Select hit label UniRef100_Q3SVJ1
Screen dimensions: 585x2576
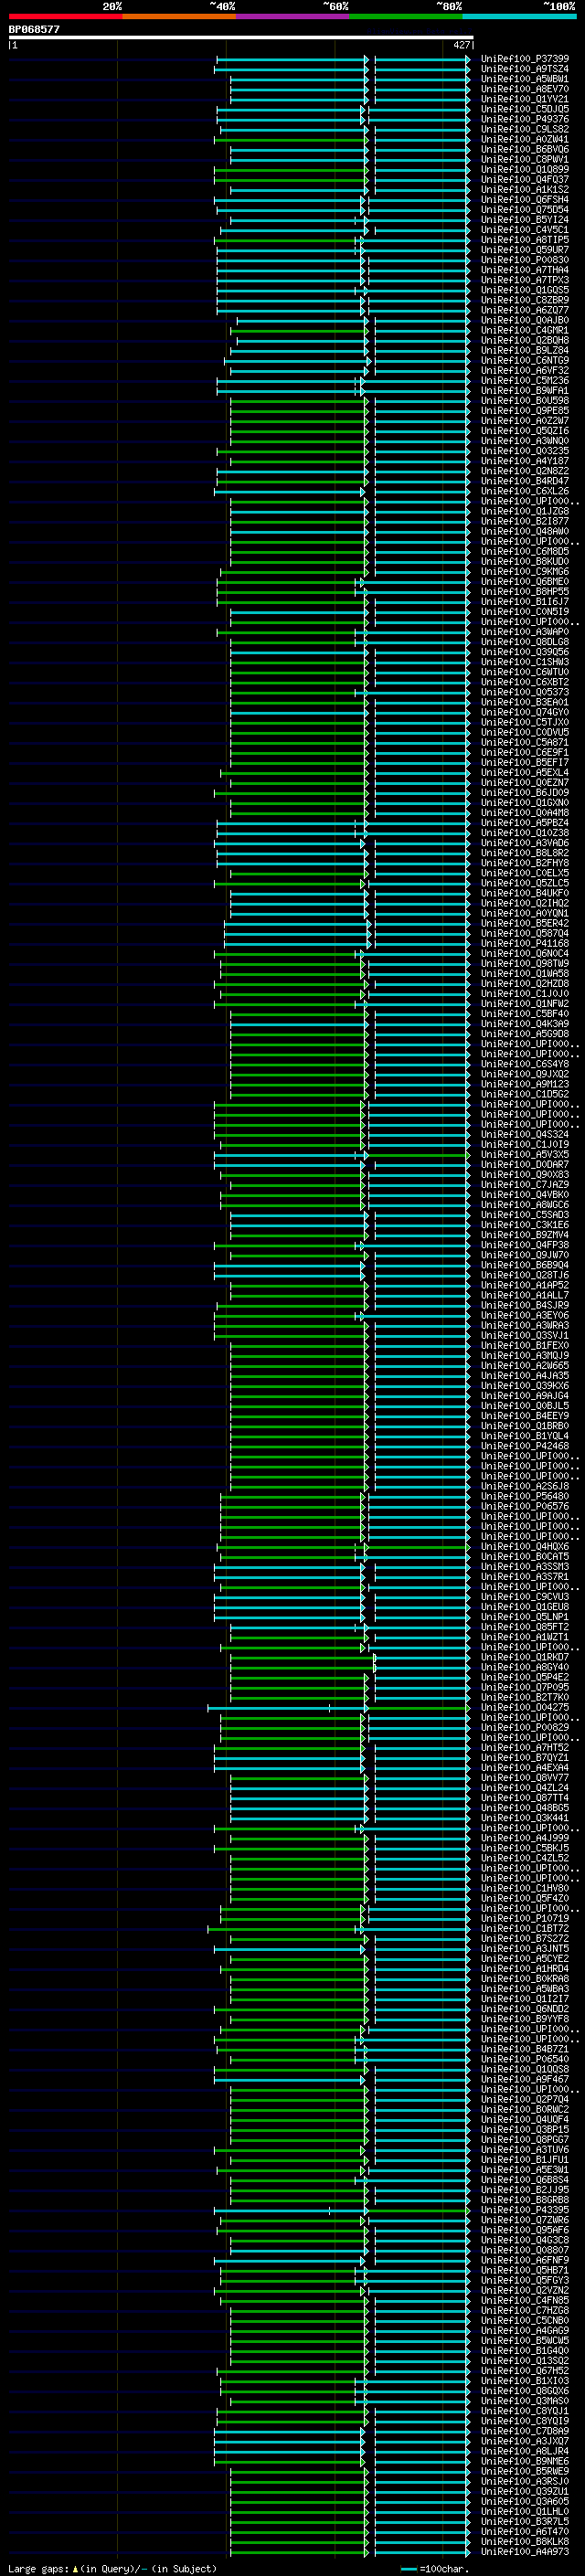(525, 1336)
